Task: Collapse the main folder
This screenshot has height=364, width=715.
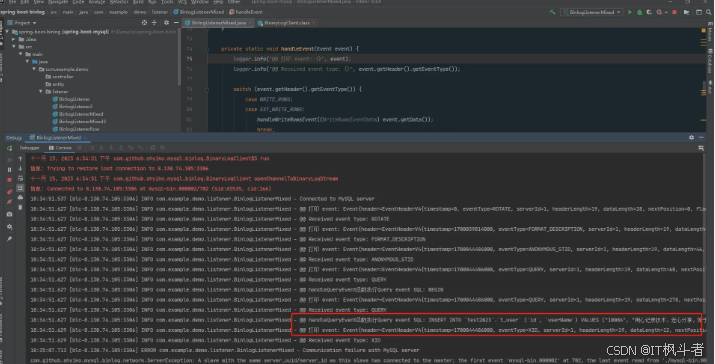Action: click(x=21, y=54)
